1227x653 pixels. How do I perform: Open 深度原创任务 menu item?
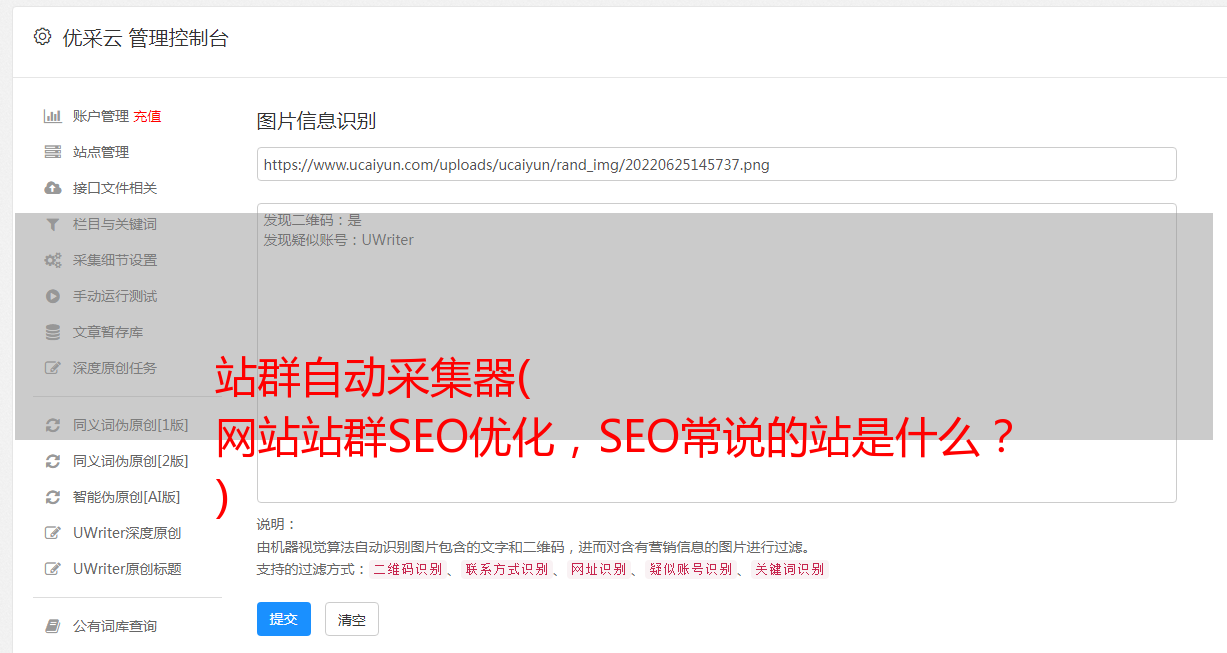115,368
